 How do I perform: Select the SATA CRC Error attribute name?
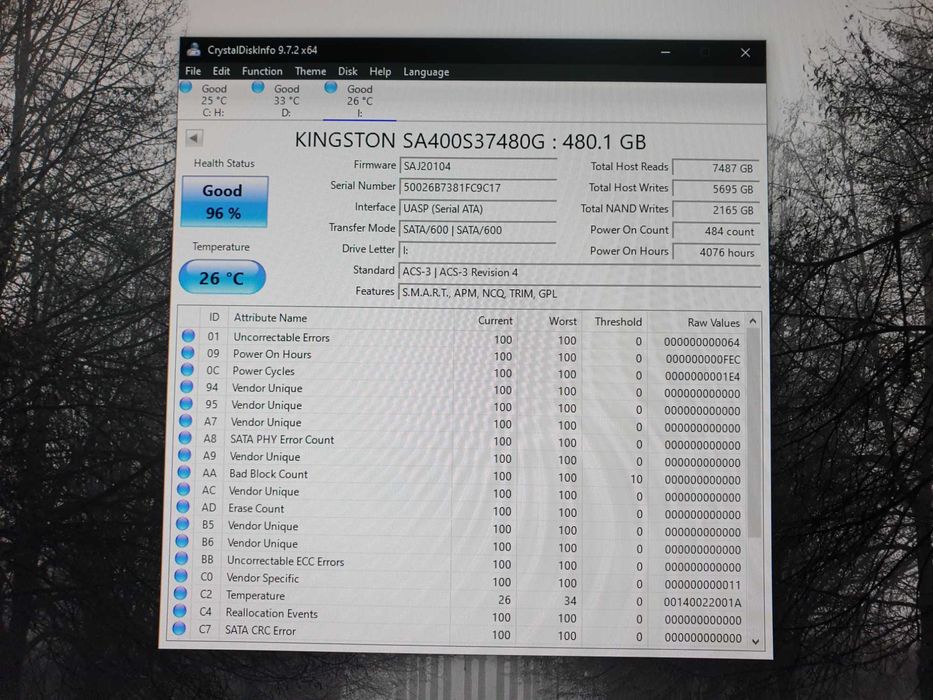[260, 630]
